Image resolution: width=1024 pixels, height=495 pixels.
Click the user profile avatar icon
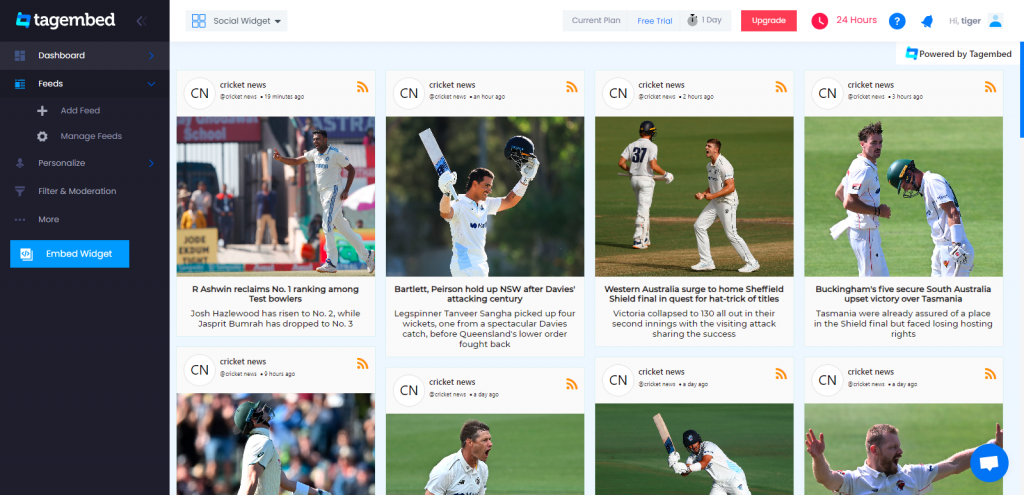995,21
